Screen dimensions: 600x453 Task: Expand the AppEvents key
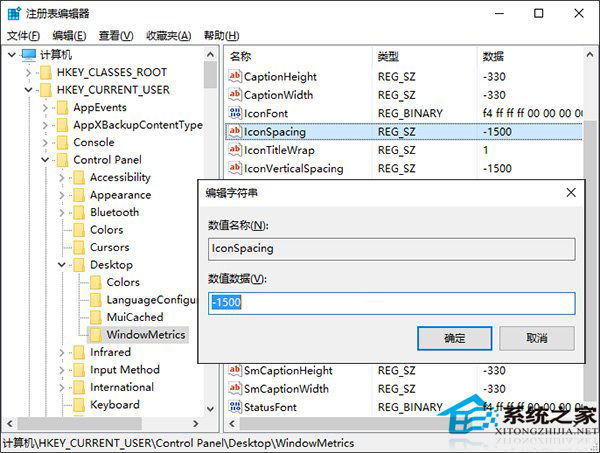point(45,108)
